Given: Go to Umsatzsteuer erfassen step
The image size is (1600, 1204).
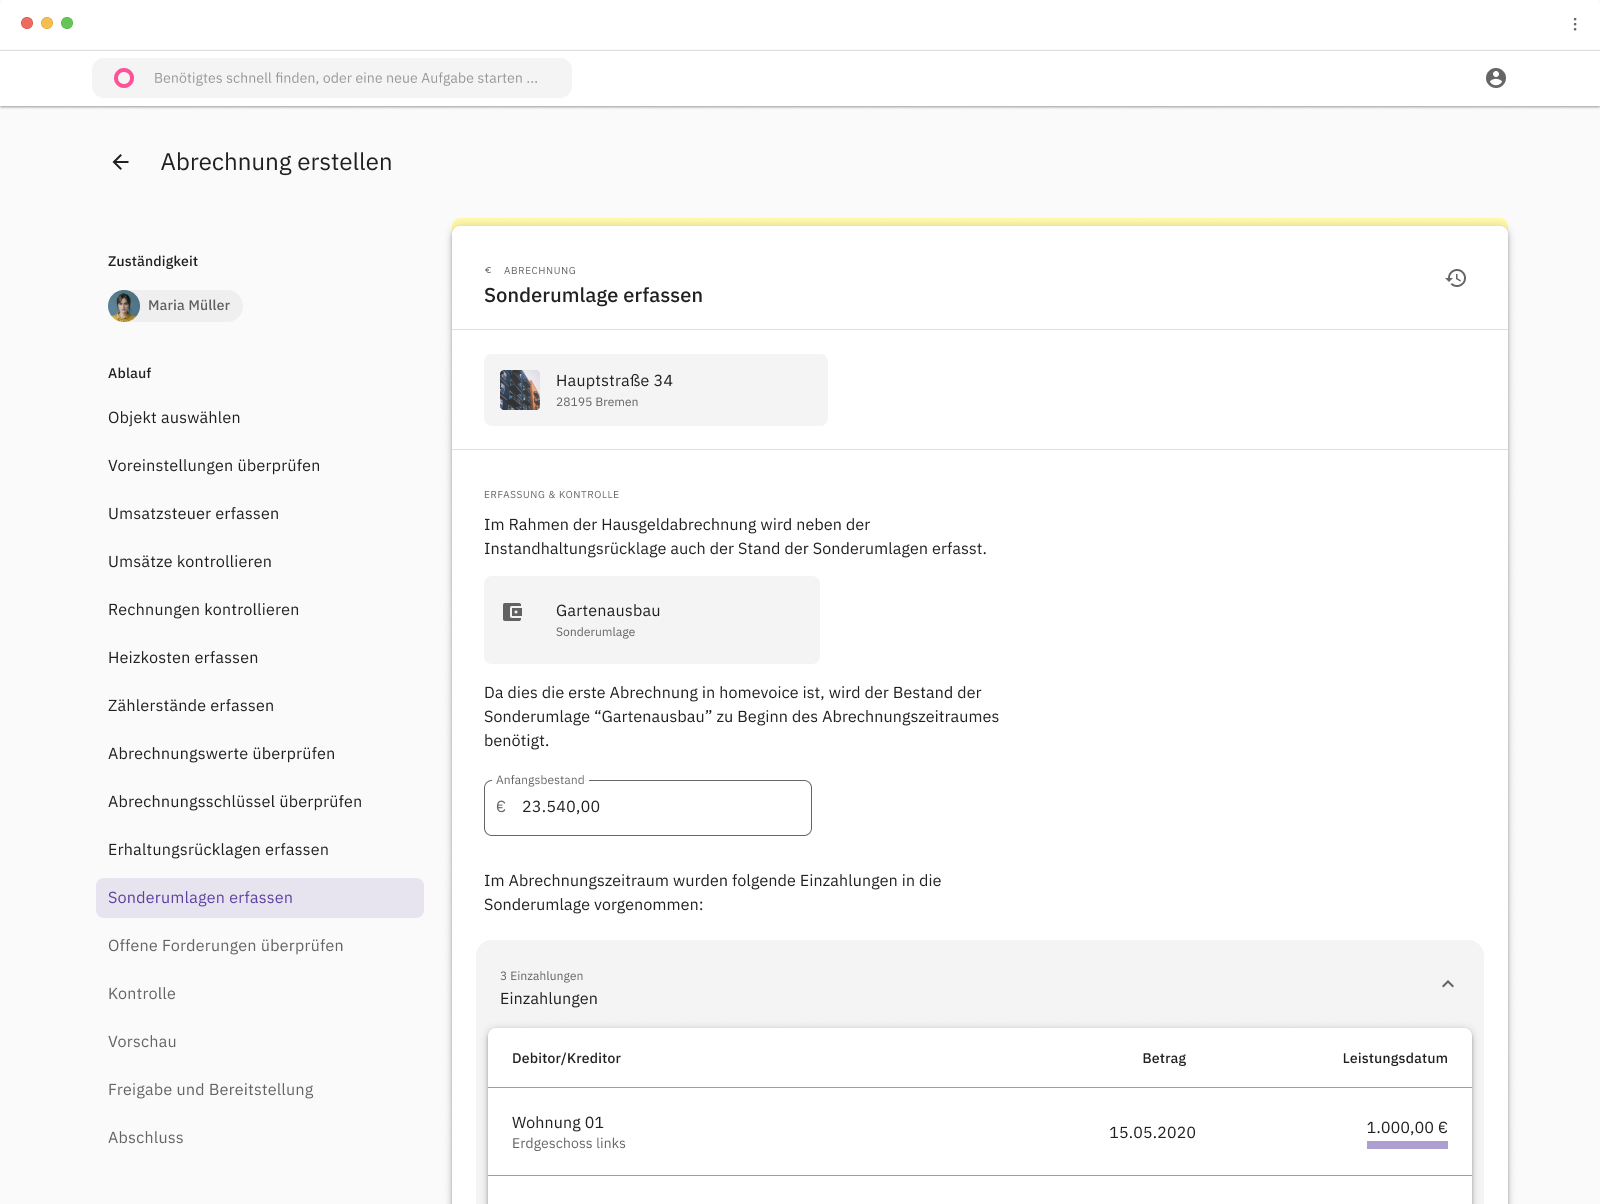Looking at the screenshot, I should [x=193, y=514].
